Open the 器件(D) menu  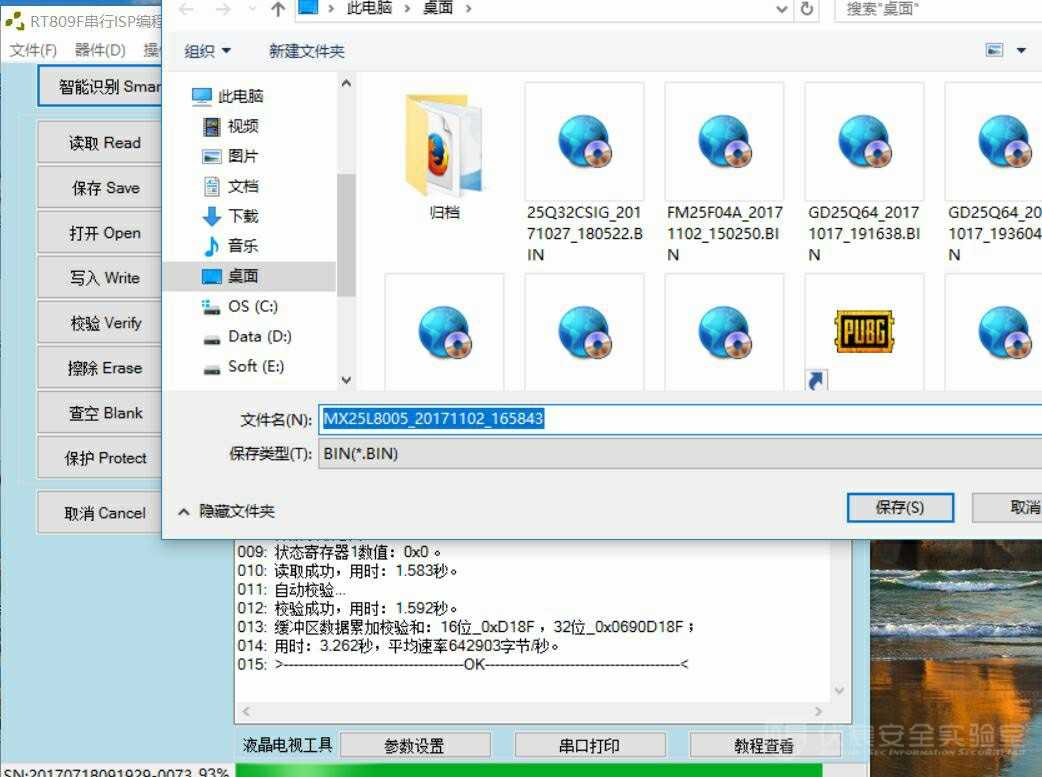[x=100, y=50]
